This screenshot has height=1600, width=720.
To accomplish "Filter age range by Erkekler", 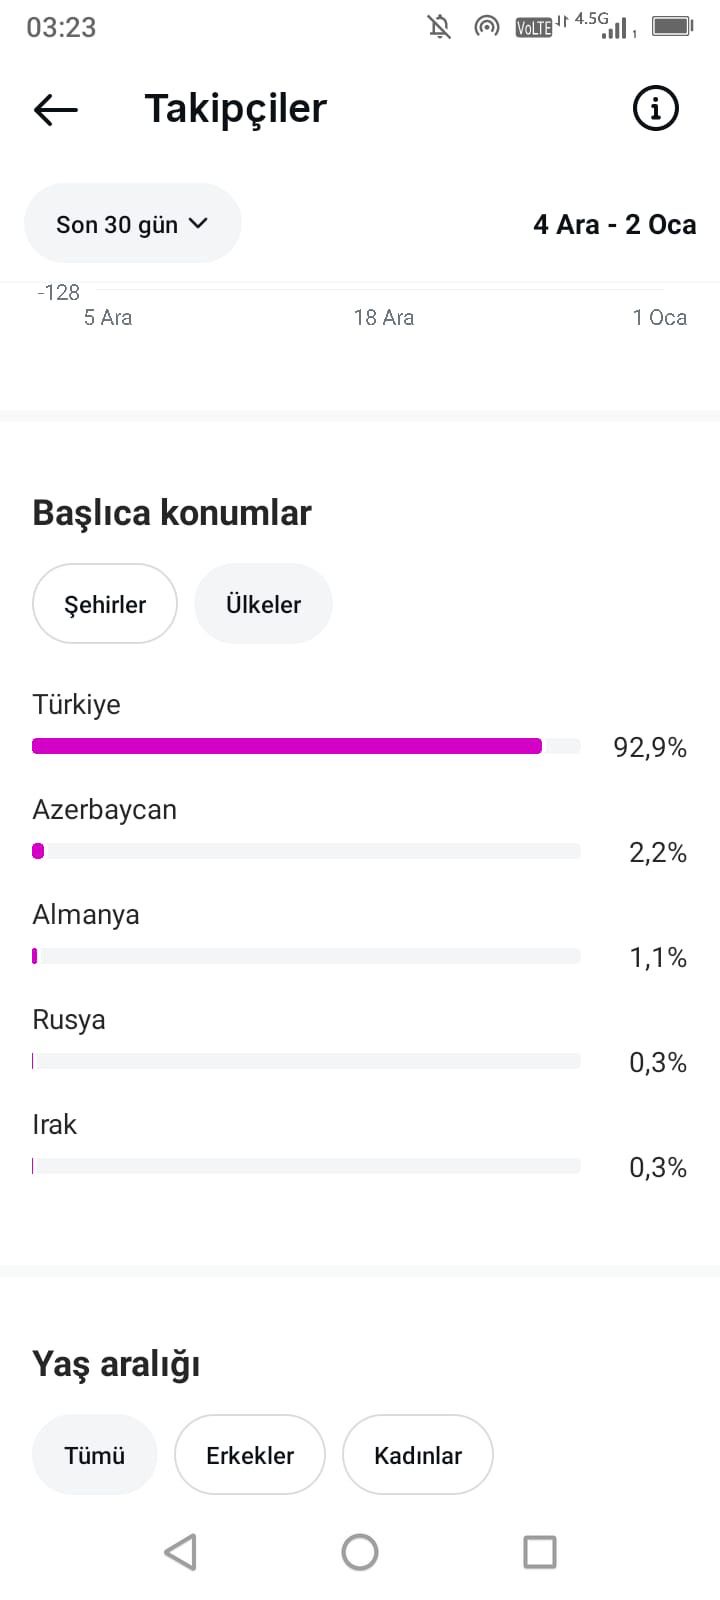I will click(x=250, y=1455).
